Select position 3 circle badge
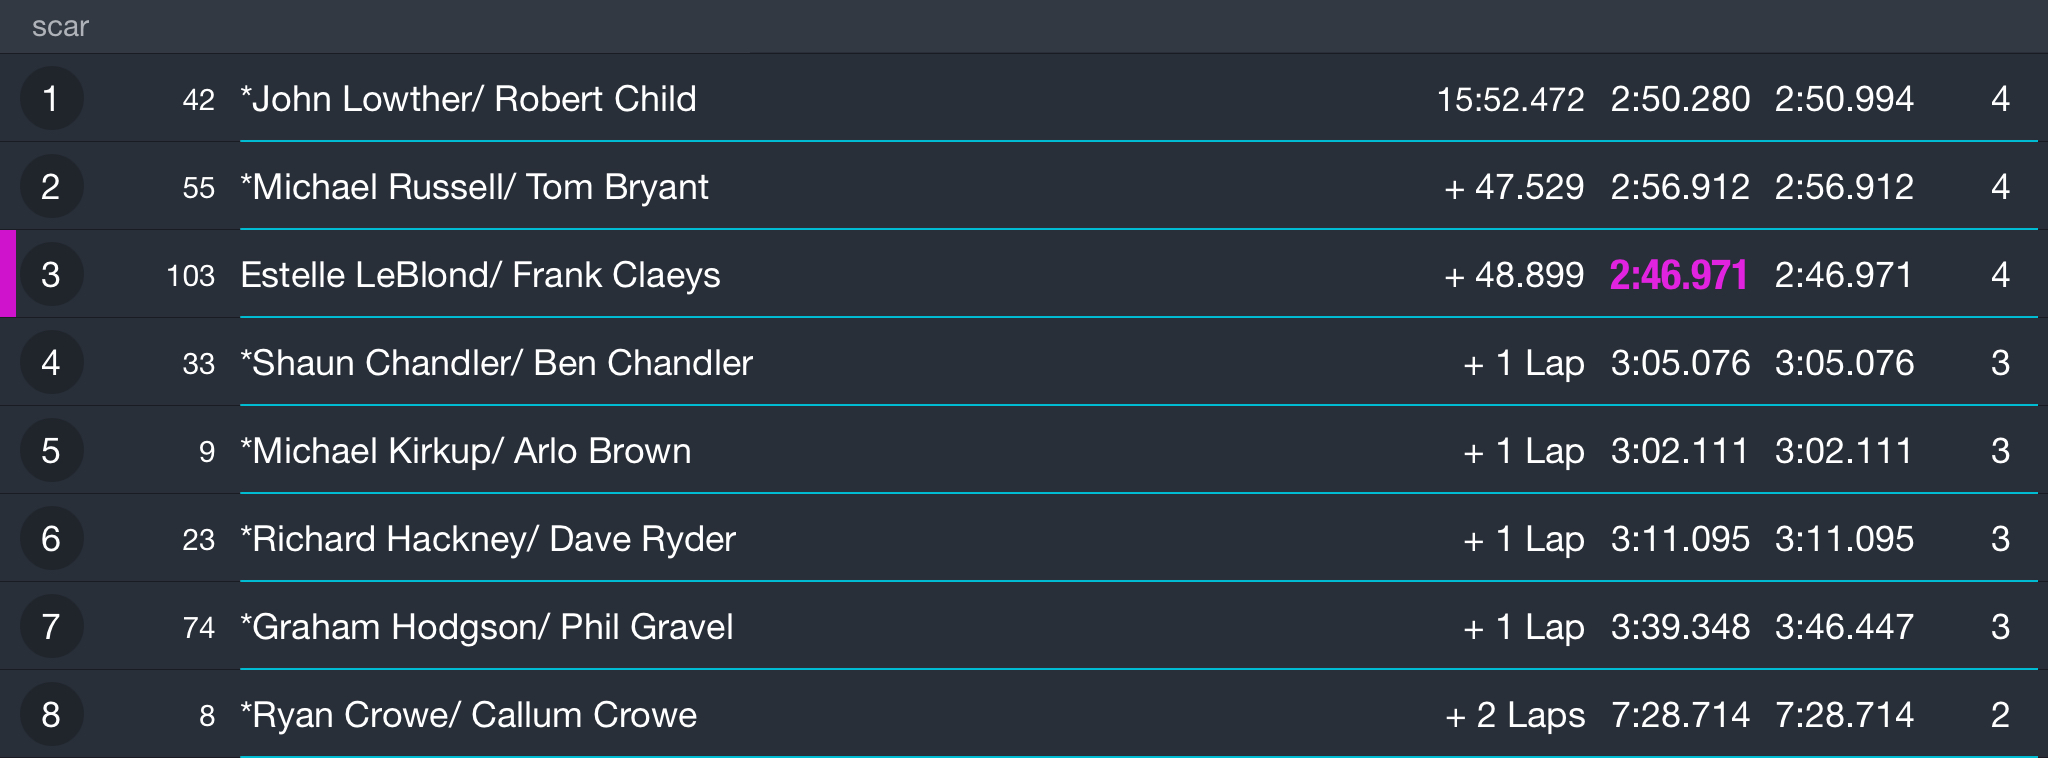The height and width of the screenshot is (758, 2048). tap(51, 274)
